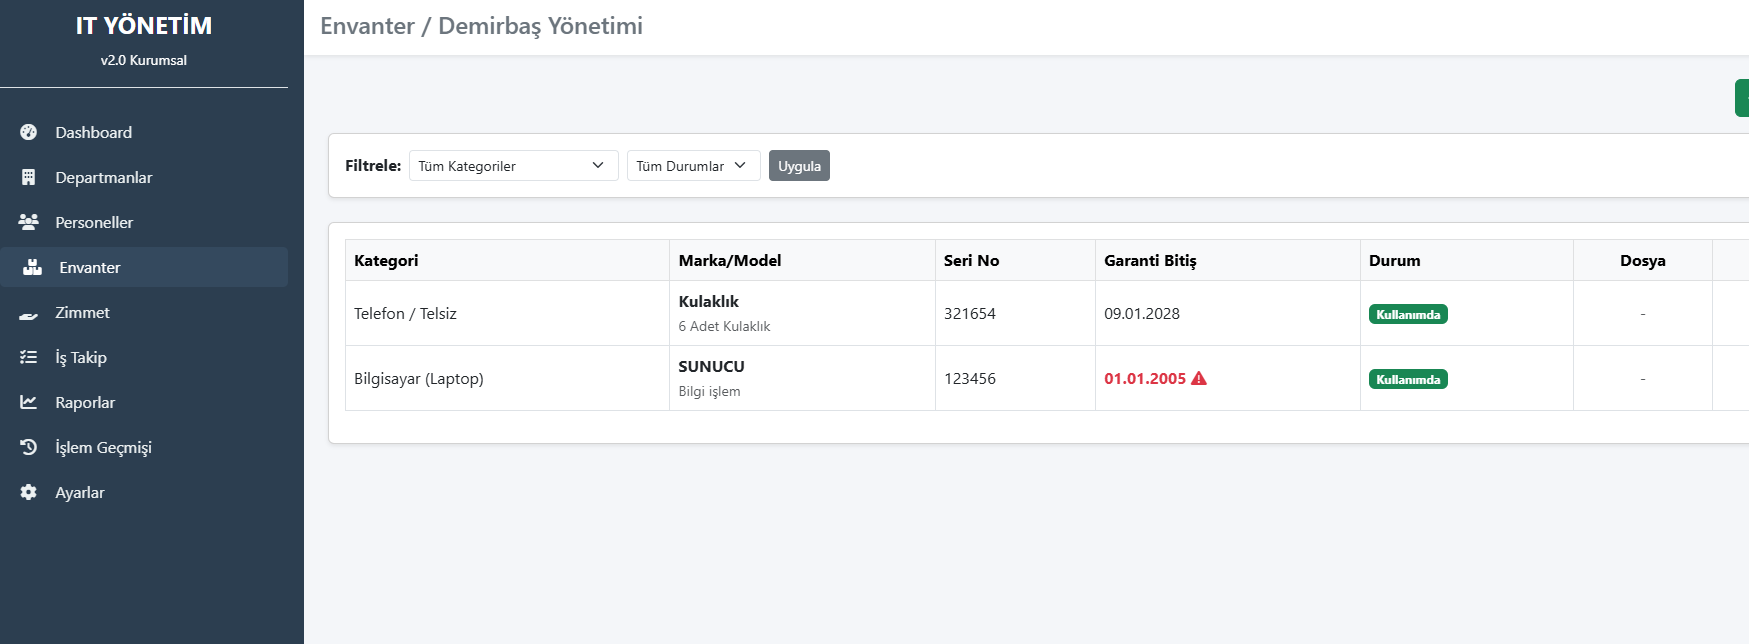
Task: Click the Raporlar chart icon
Action: (x=29, y=402)
